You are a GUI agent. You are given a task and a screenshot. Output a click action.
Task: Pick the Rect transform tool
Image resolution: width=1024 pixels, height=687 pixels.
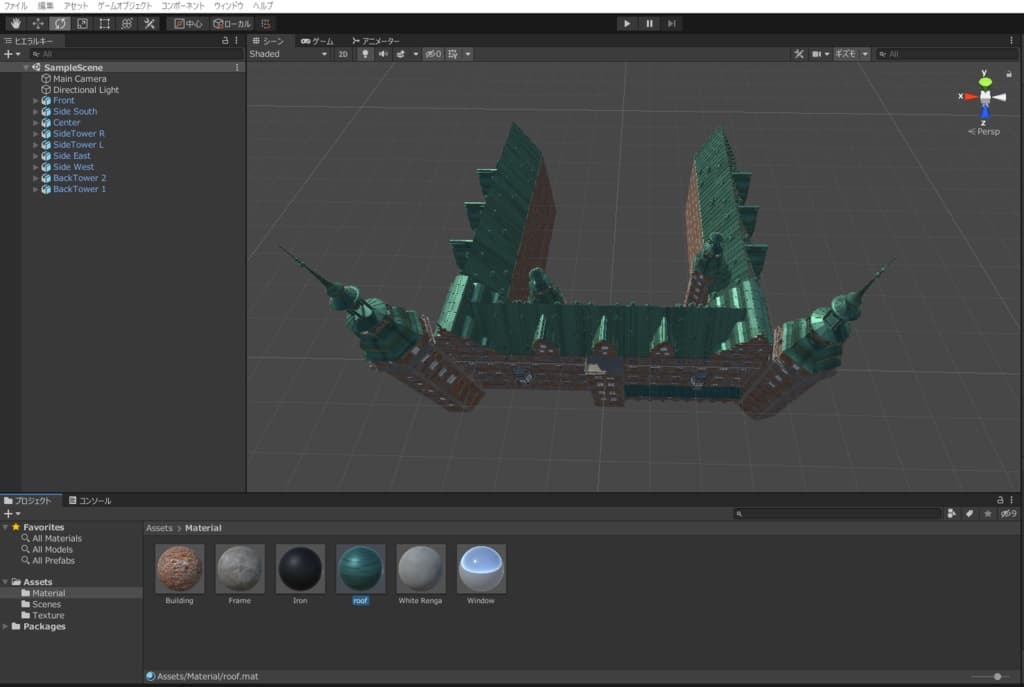pos(104,23)
